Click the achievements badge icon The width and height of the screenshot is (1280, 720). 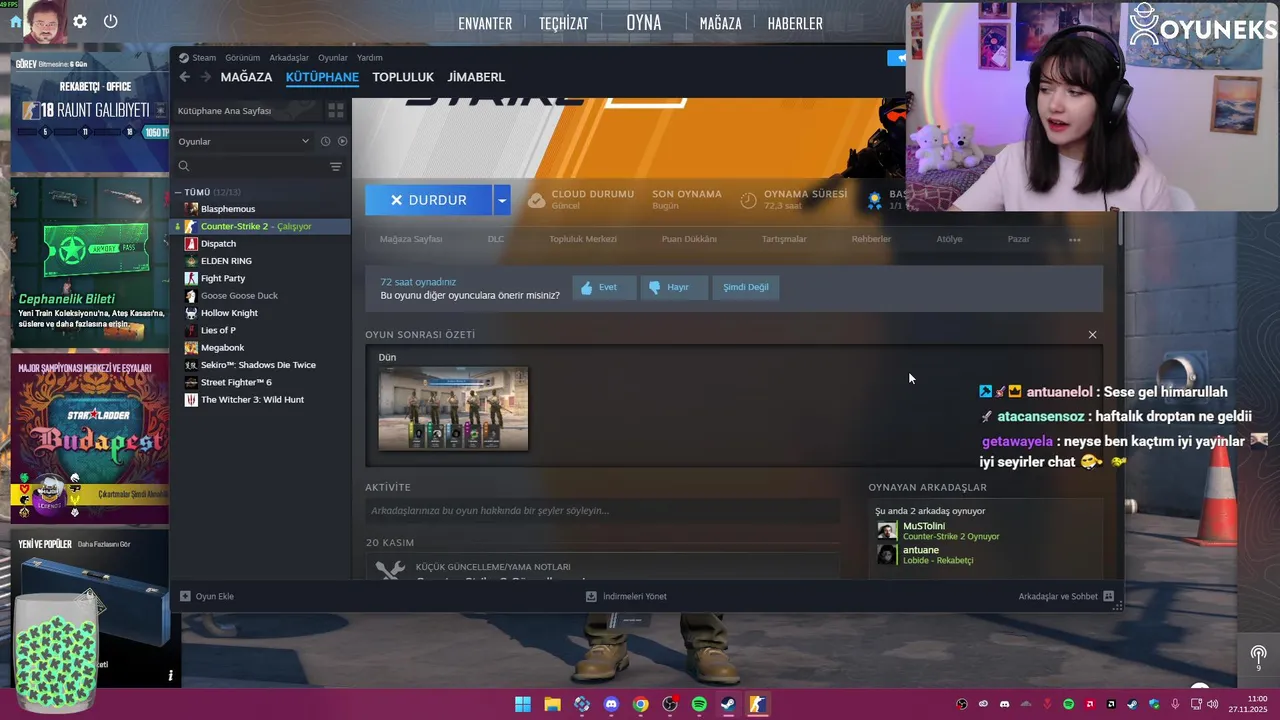(x=874, y=200)
